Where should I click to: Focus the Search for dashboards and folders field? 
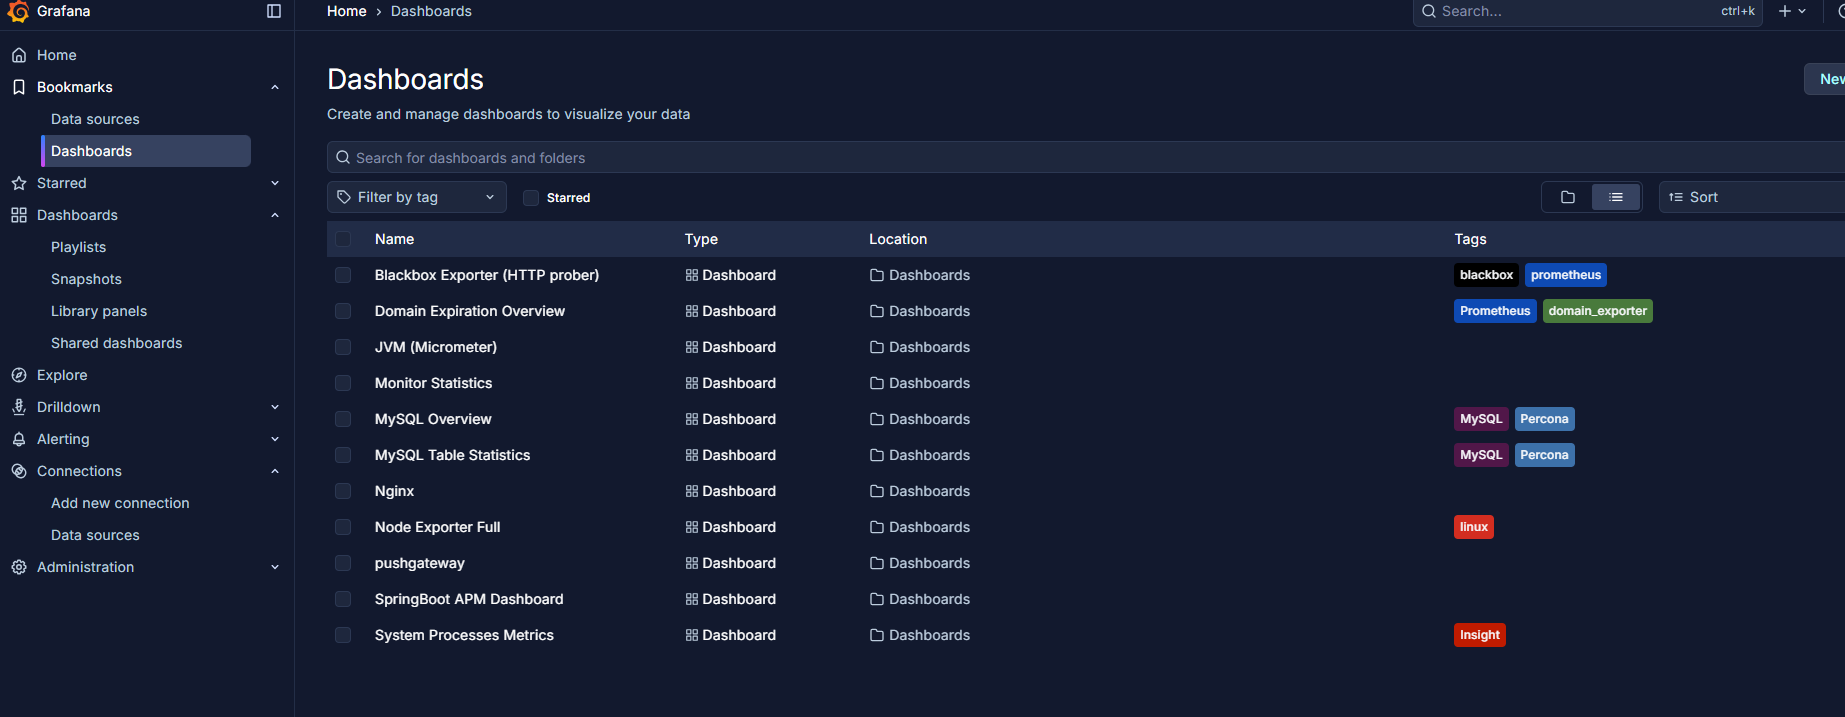coord(1086,157)
